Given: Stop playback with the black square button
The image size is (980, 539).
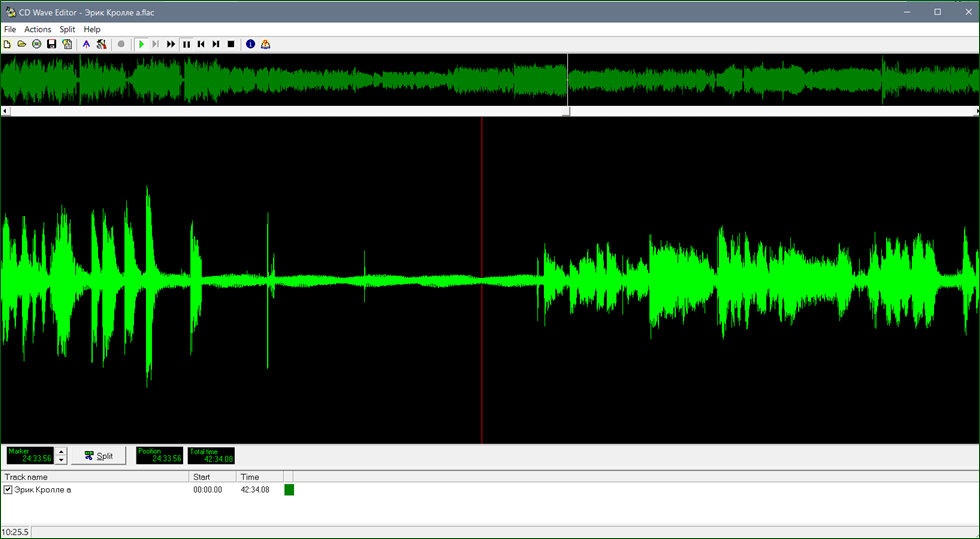Looking at the screenshot, I should [x=231, y=44].
